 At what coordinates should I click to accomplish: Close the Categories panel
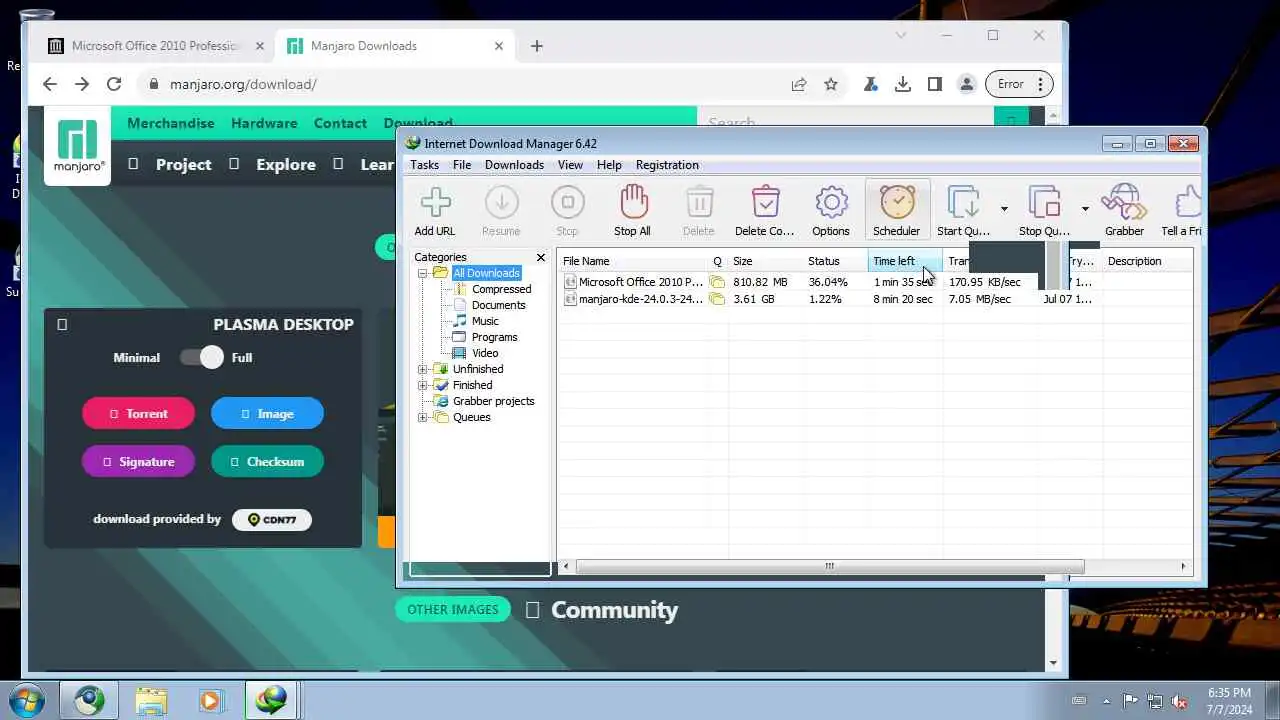541,257
